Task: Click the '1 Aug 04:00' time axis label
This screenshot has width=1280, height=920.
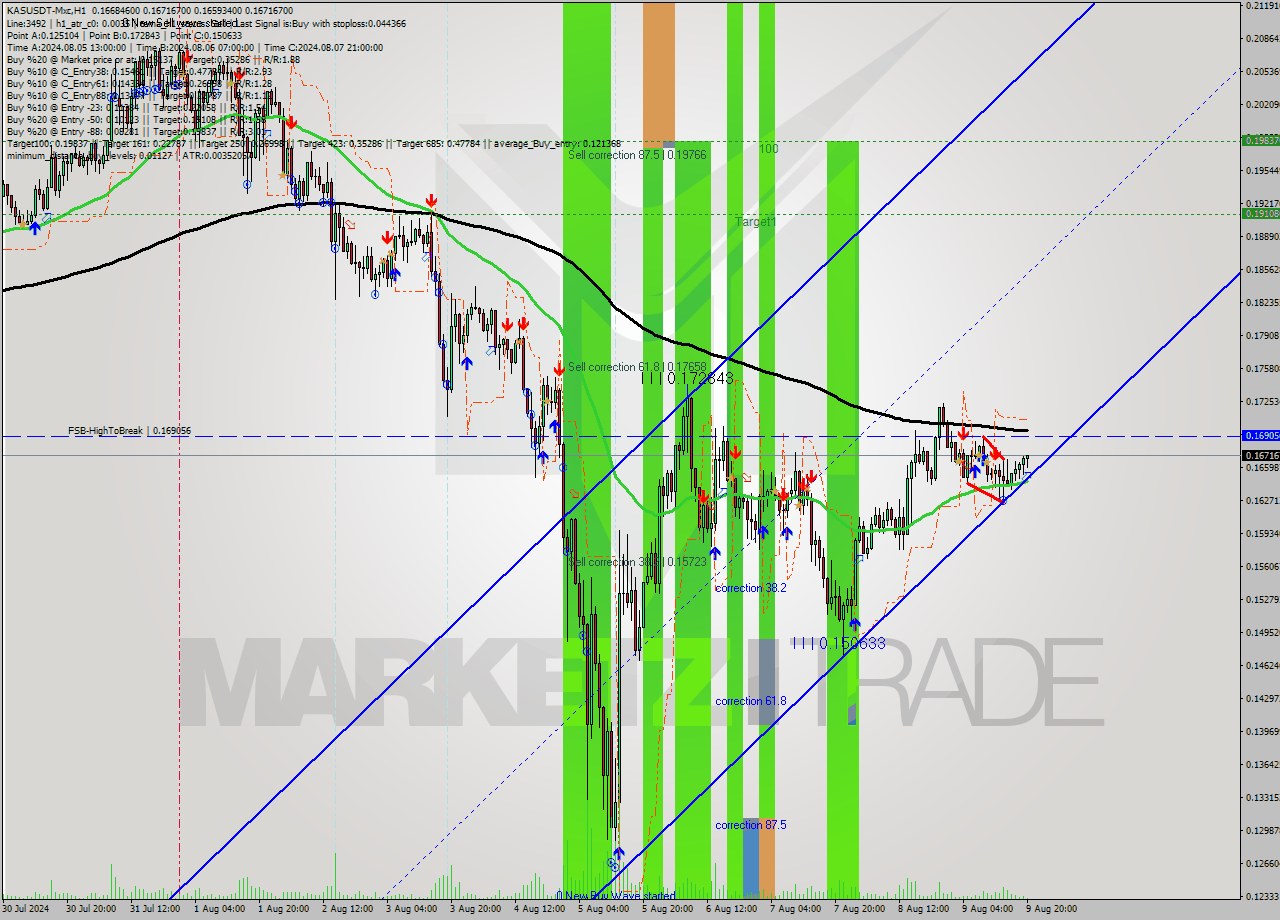Action: pyautogui.click(x=219, y=909)
